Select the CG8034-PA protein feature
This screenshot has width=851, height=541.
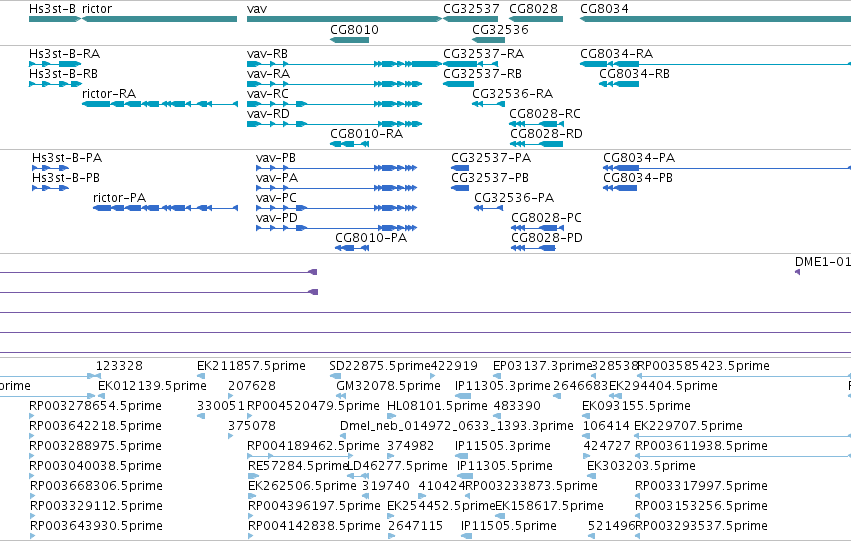(727, 168)
